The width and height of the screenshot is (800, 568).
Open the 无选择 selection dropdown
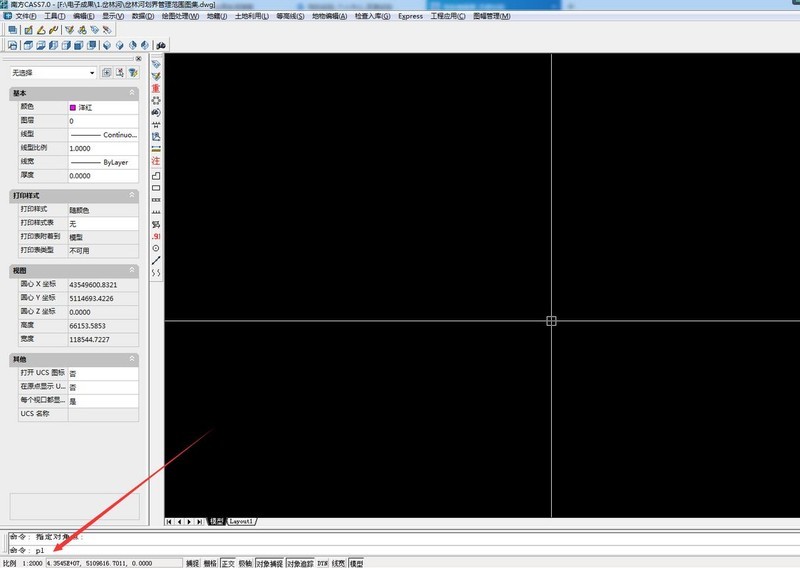pos(53,73)
